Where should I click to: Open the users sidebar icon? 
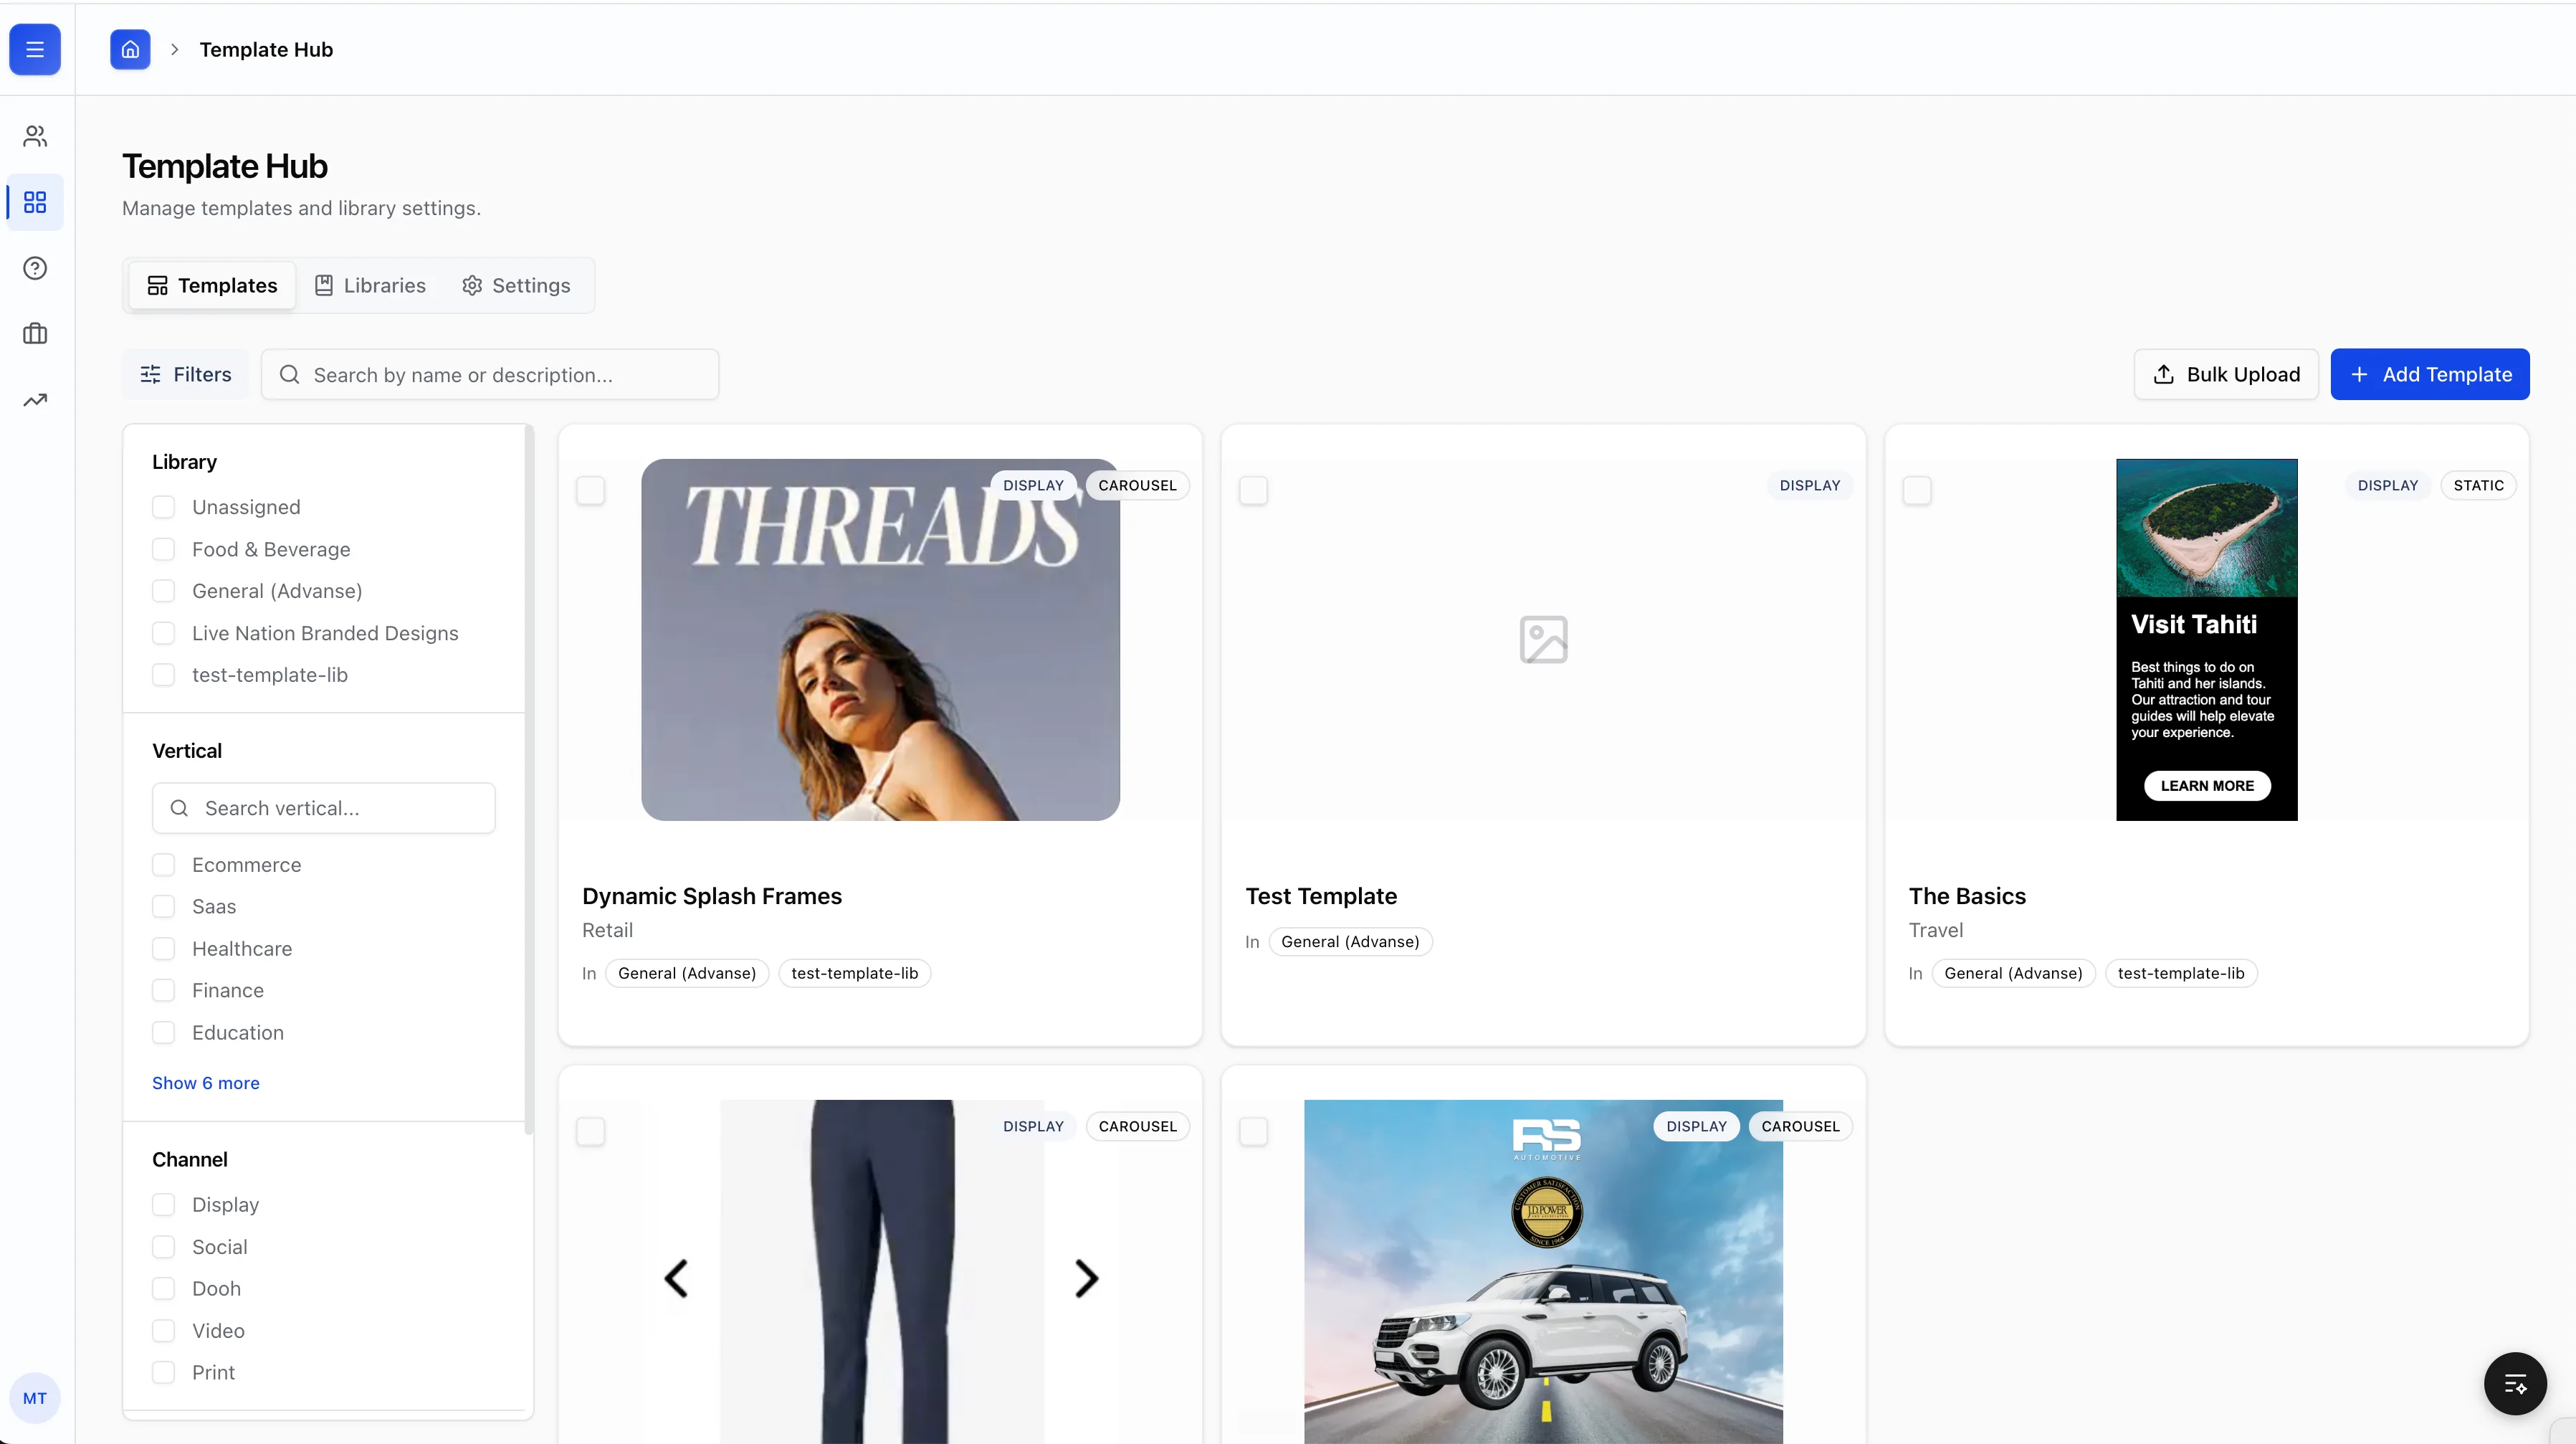coord(35,136)
